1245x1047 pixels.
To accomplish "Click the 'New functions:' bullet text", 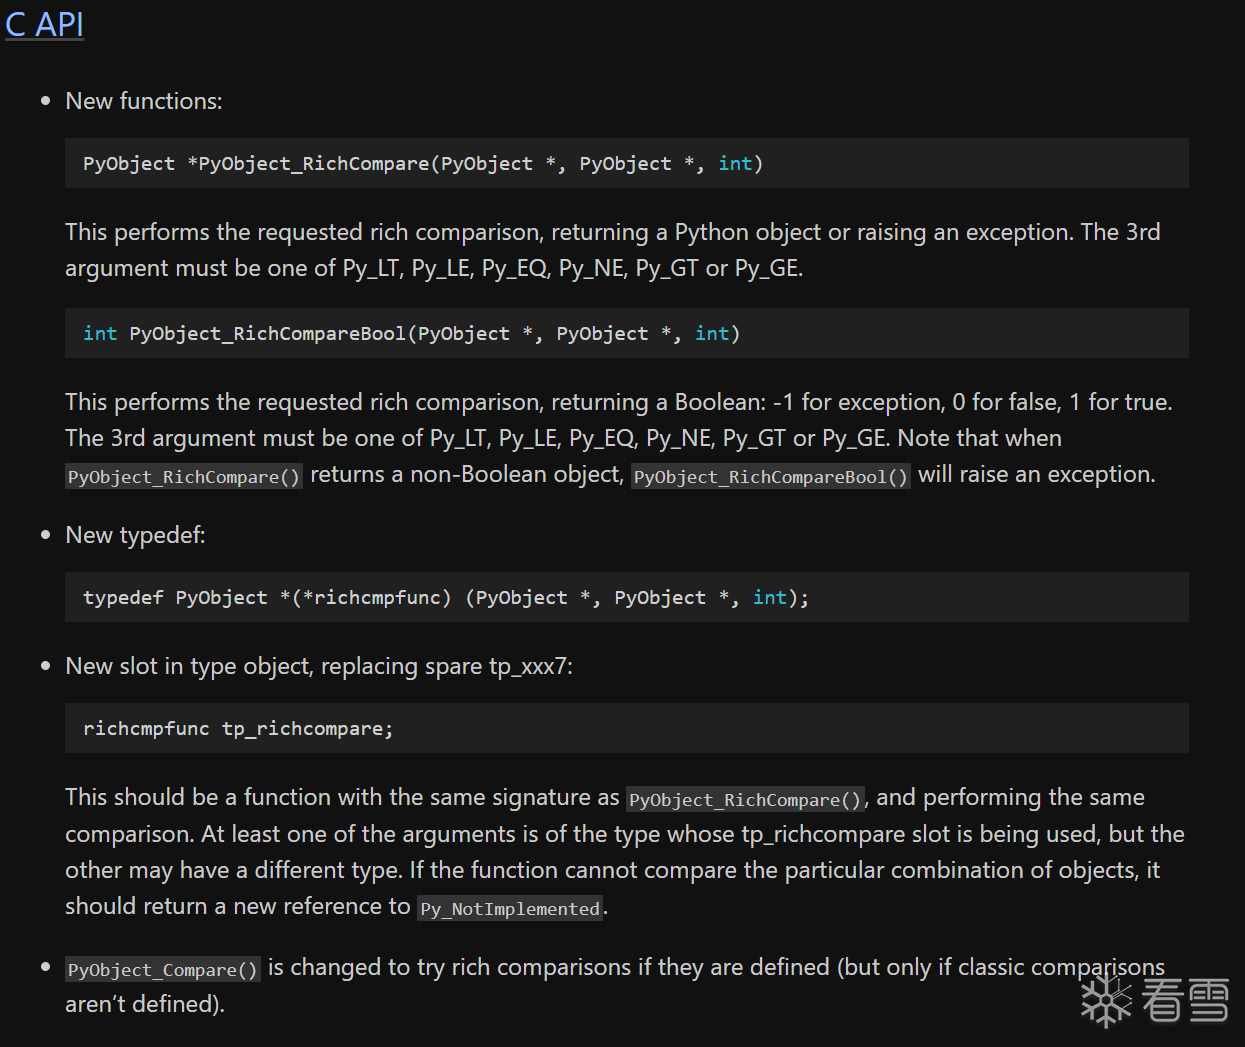I will tap(144, 101).
